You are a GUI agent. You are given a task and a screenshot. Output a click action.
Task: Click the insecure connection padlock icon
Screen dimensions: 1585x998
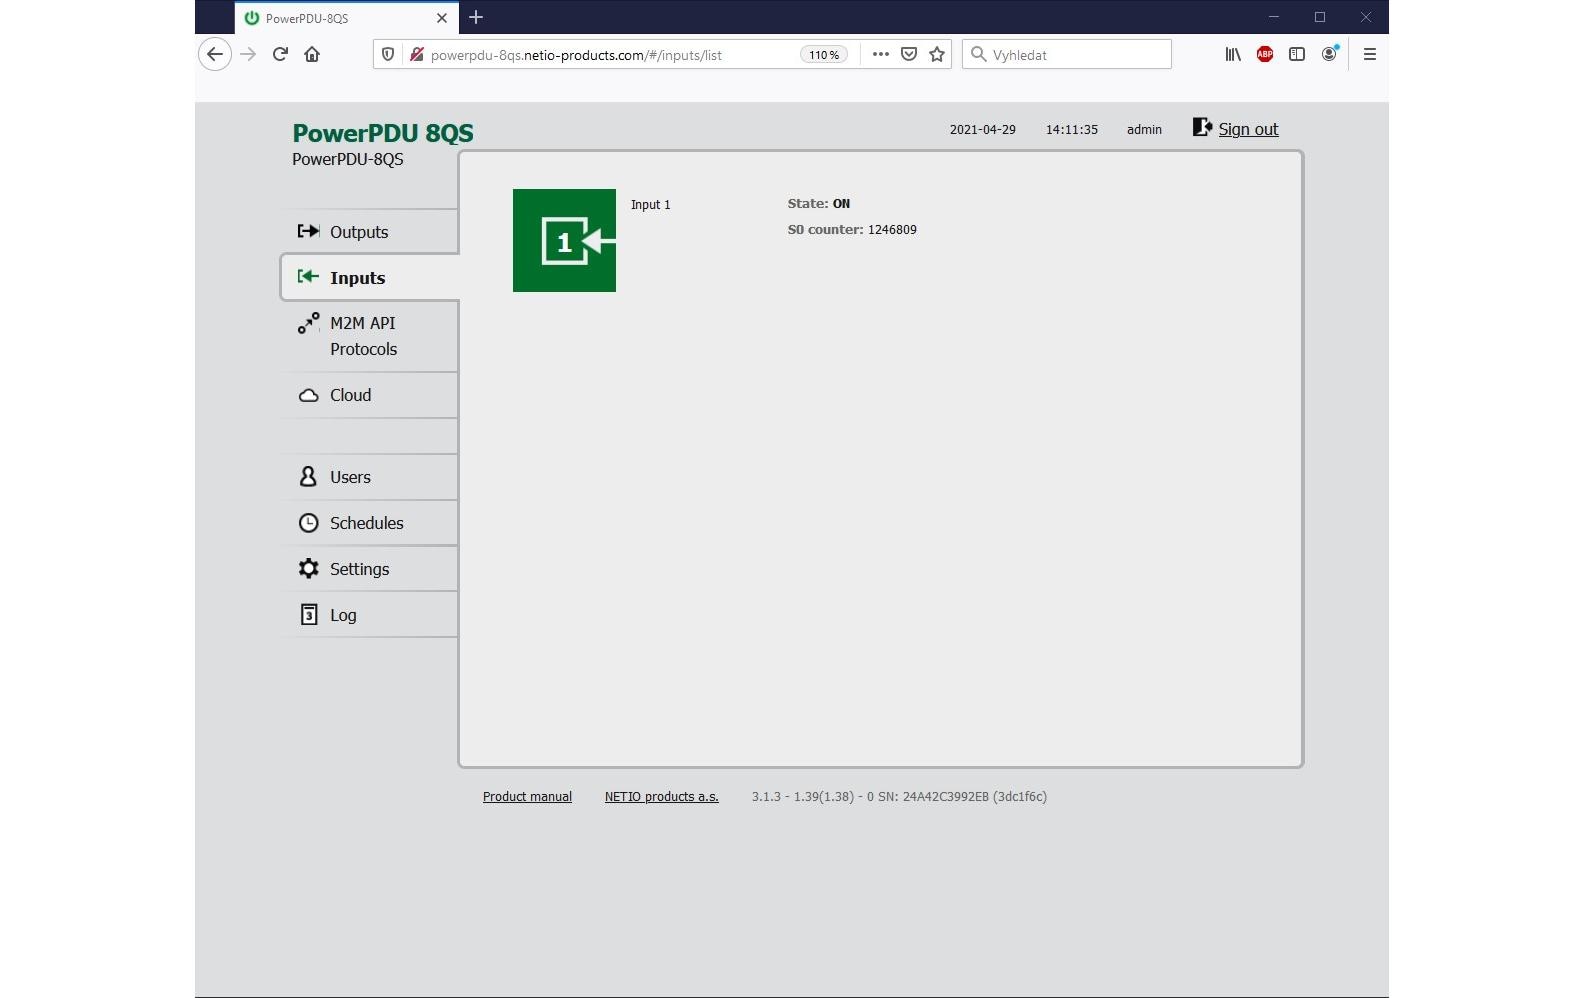(417, 54)
